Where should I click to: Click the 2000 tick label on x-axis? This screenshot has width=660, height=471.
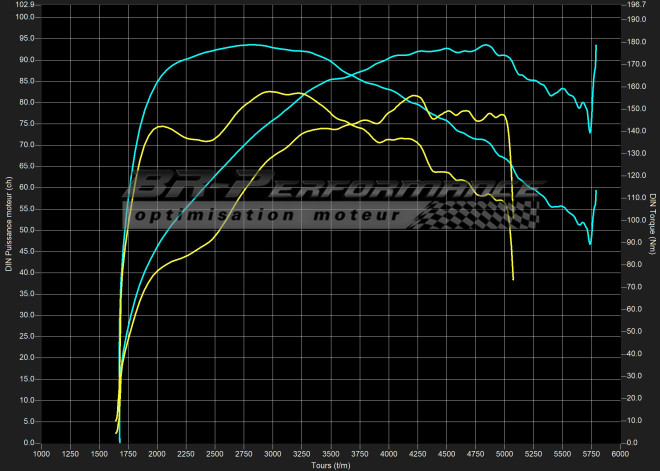click(x=157, y=454)
